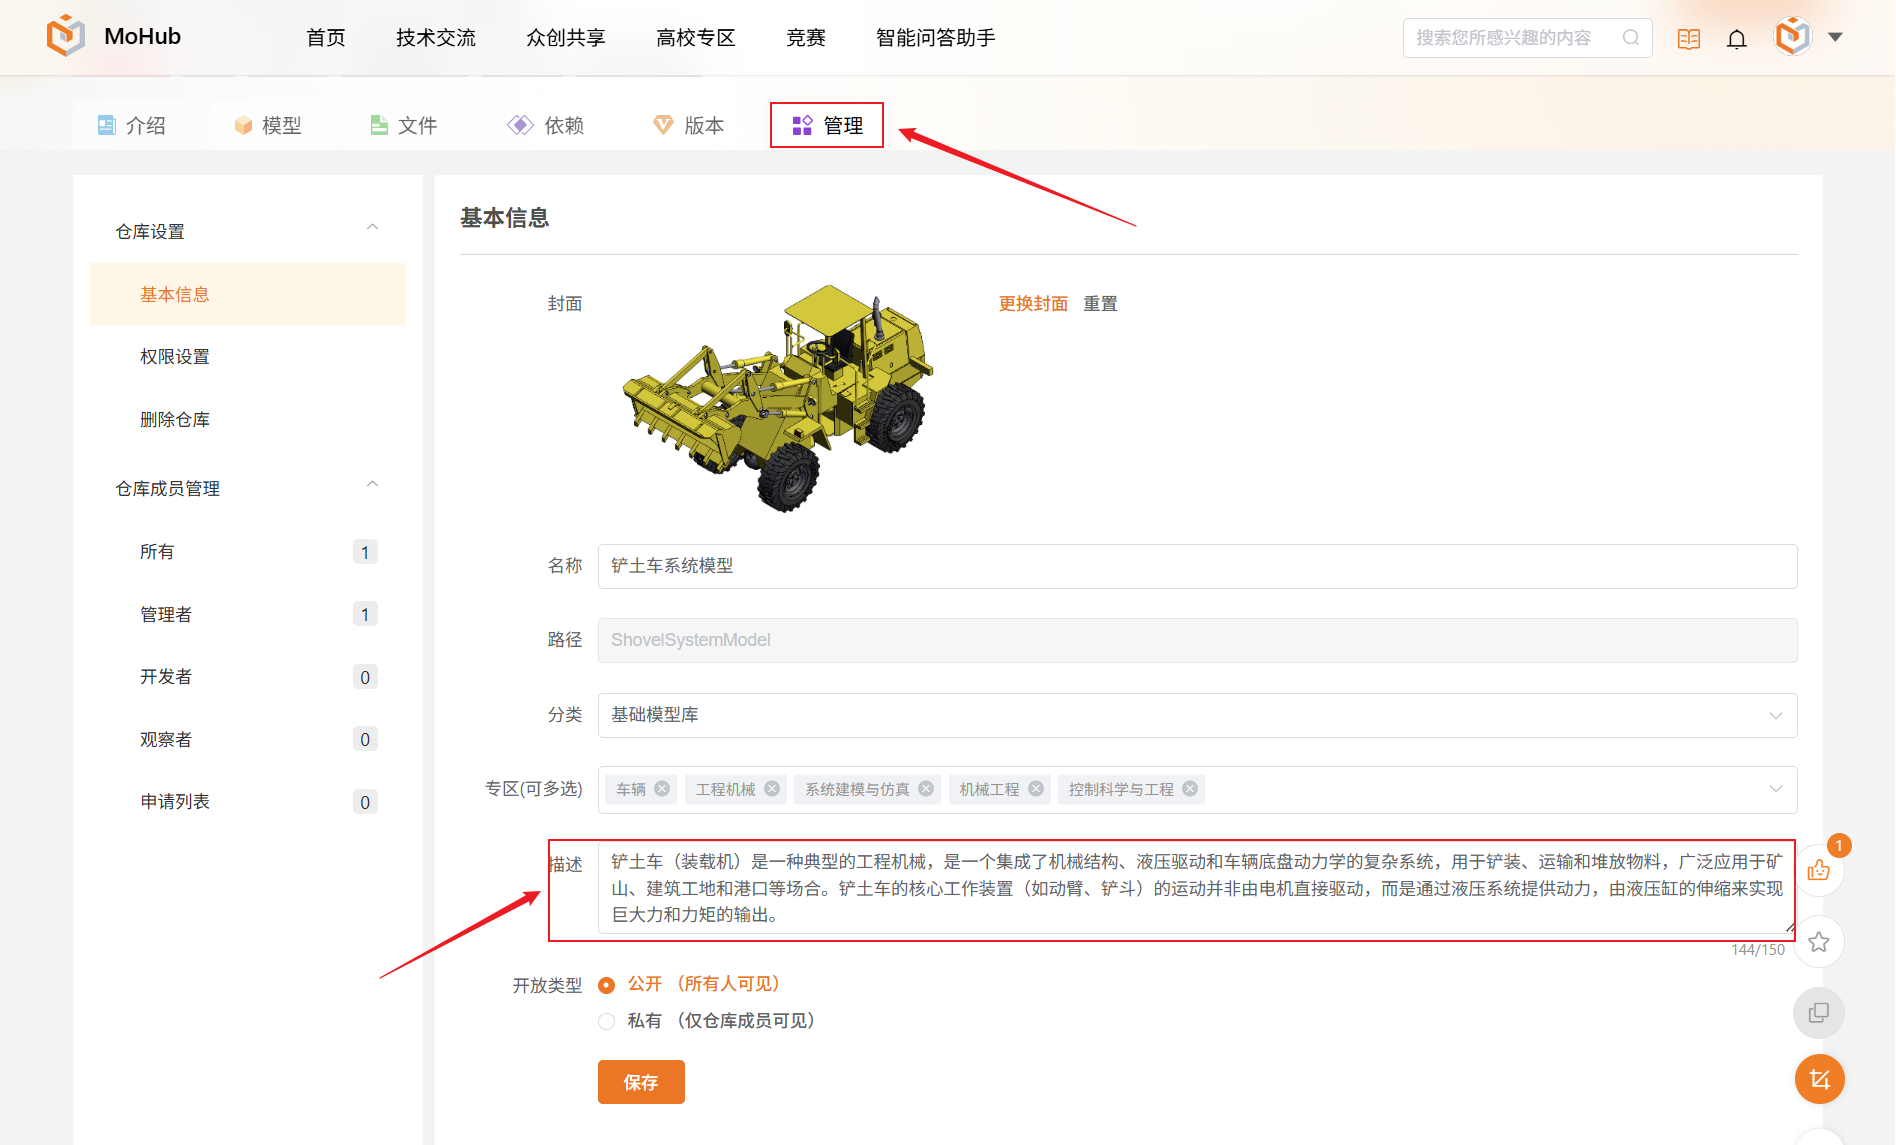The image size is (1896, 1145).
Task: Open 高校专区 navigation item
Action: pyautogui.click(x=696, y=38)
